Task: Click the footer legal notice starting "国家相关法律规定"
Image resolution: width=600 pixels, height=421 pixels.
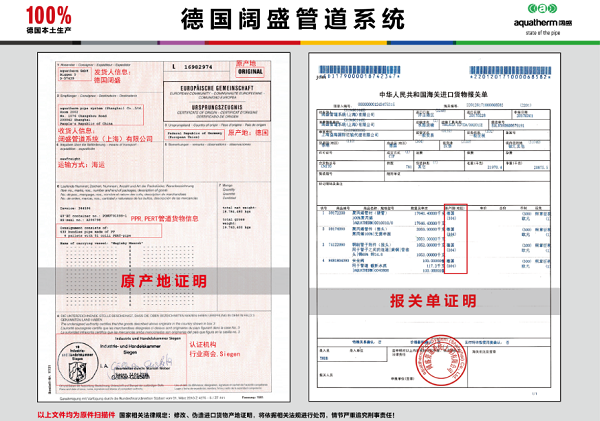Action: (257, 415)
